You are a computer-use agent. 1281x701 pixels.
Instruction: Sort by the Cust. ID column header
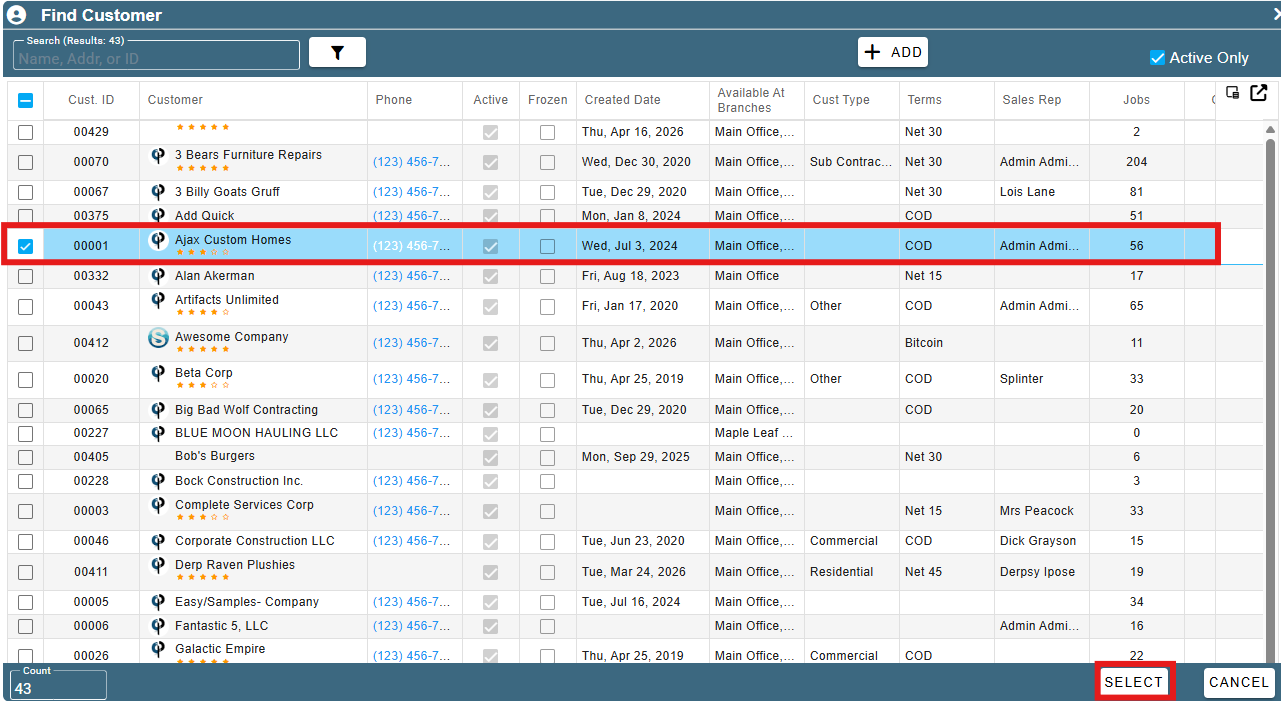click(x=91, y=100)
